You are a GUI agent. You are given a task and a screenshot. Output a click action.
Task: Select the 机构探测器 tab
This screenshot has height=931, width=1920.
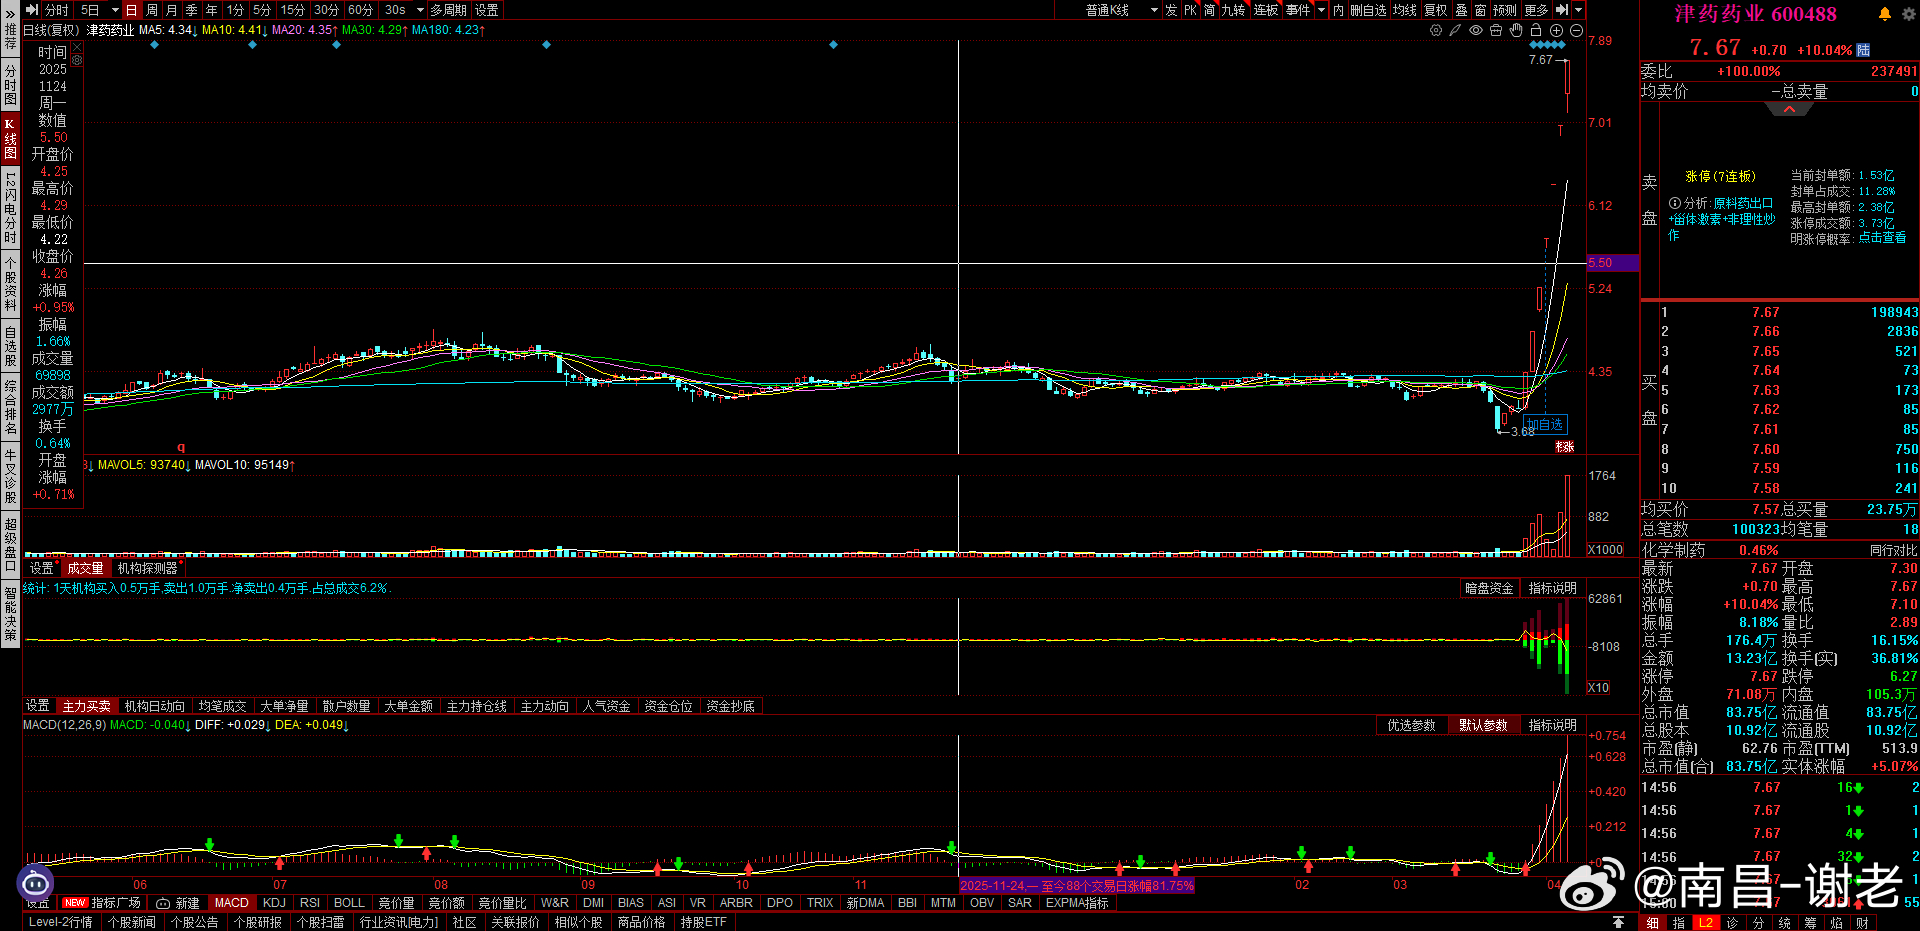[x=147, y=568]
